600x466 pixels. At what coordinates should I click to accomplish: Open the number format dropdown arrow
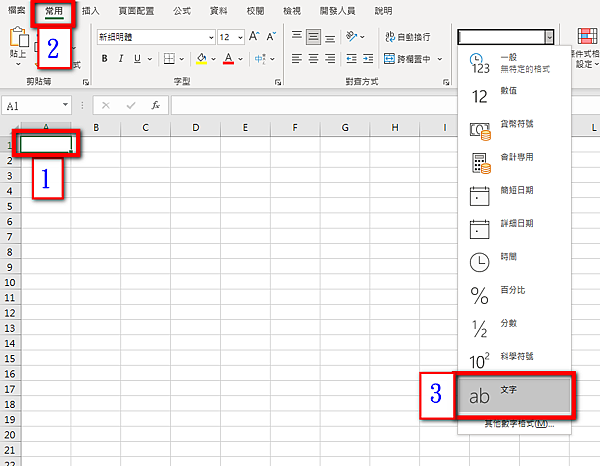(x=549, y=37)
